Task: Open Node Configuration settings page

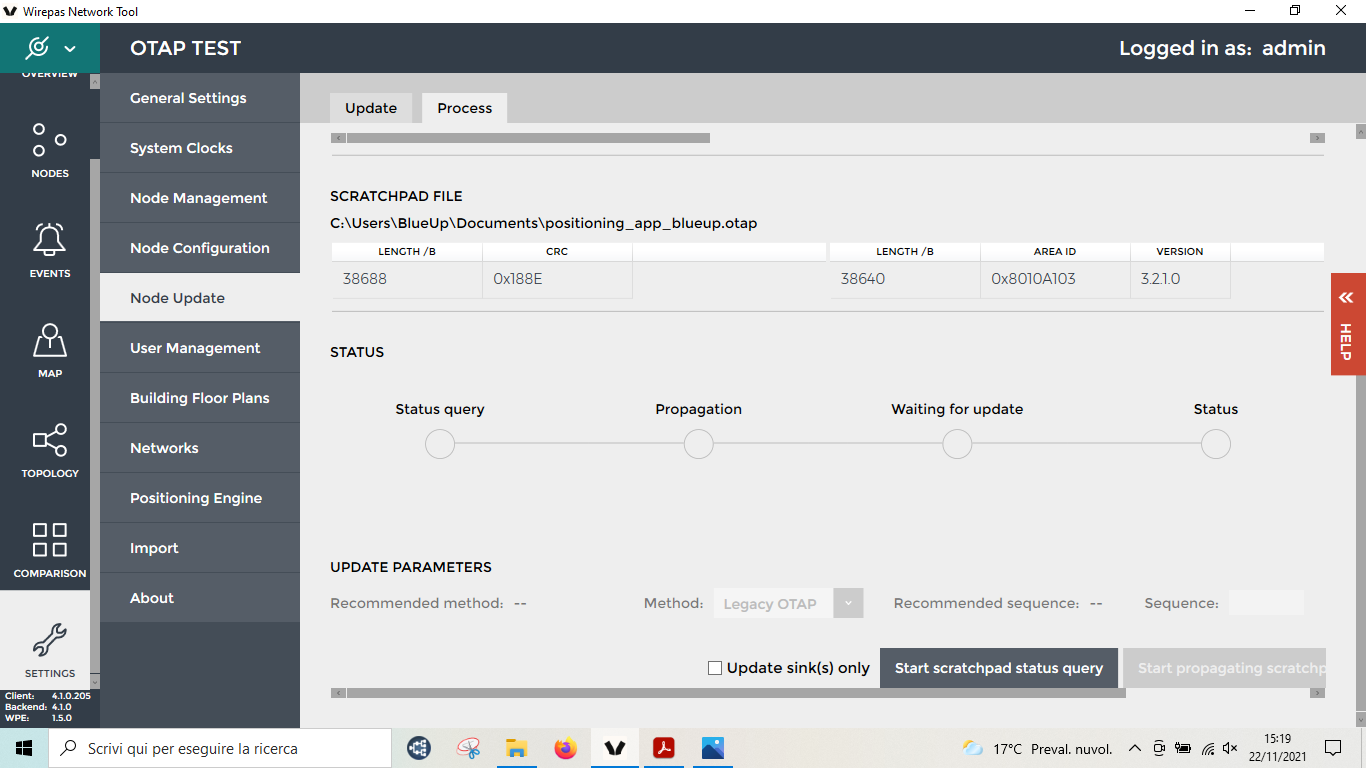Action: click(200, 248)
